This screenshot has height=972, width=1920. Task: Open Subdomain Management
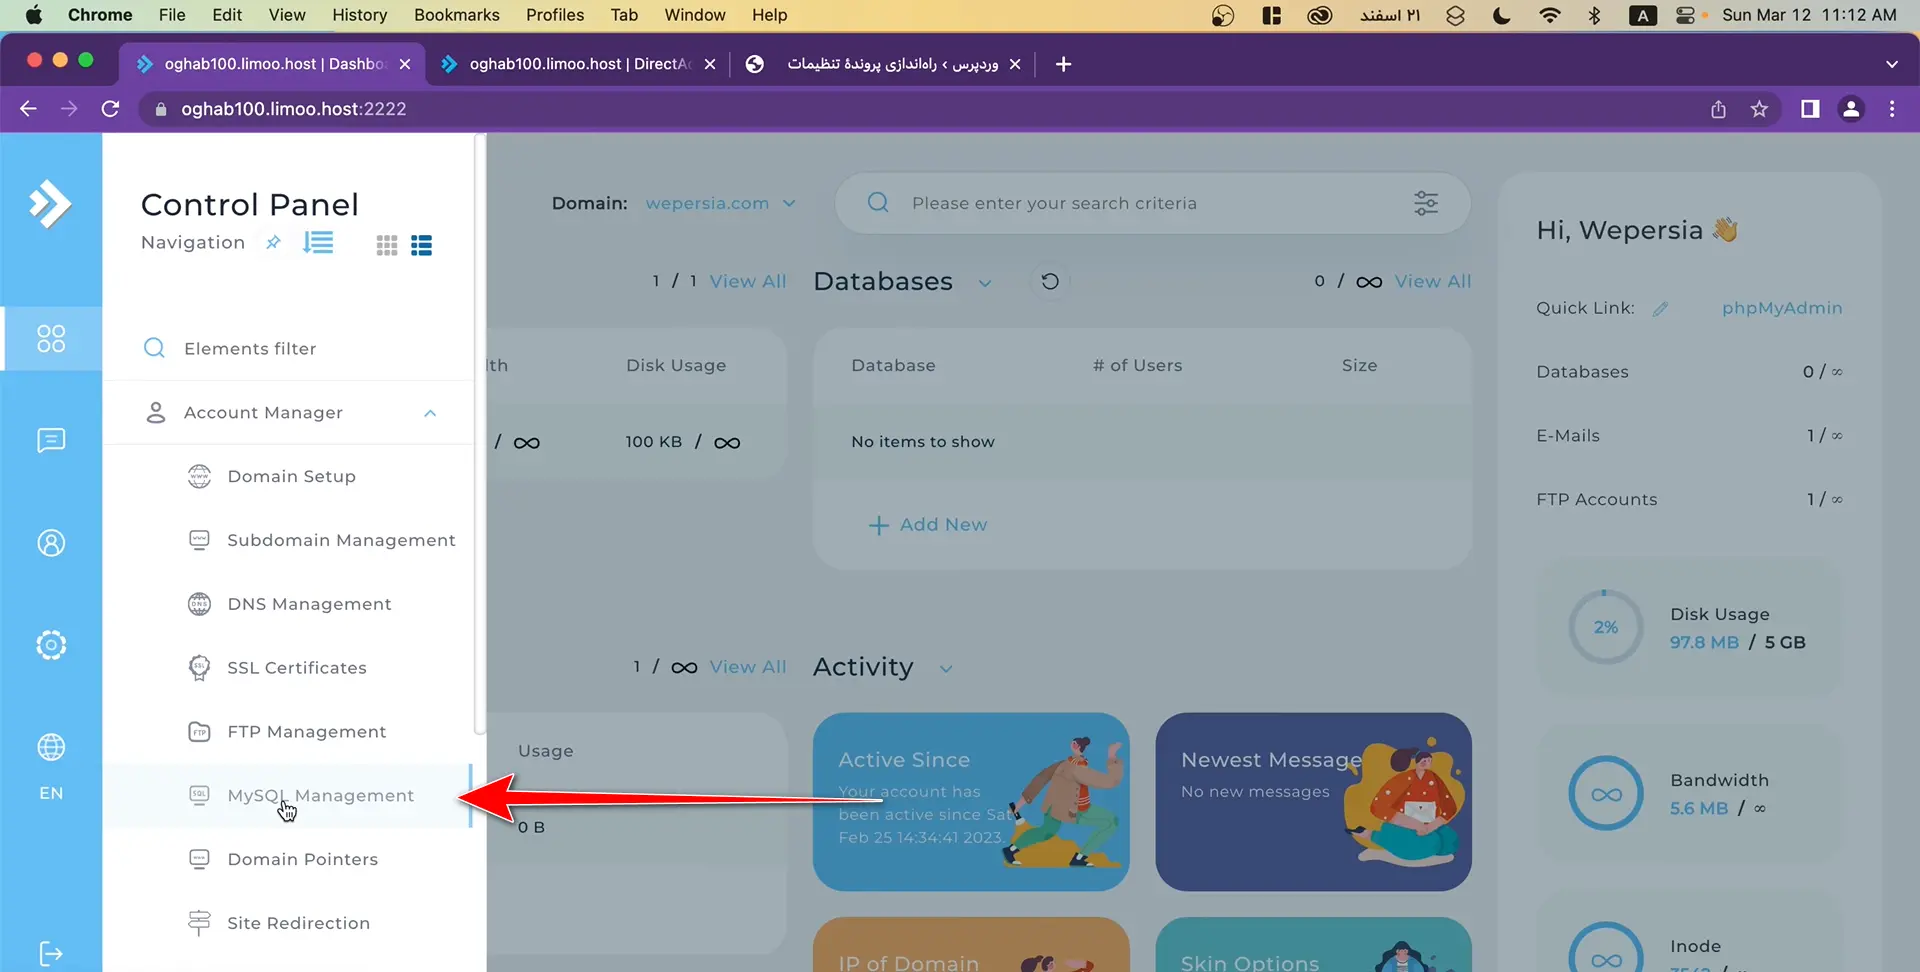[x=341, y=540]
